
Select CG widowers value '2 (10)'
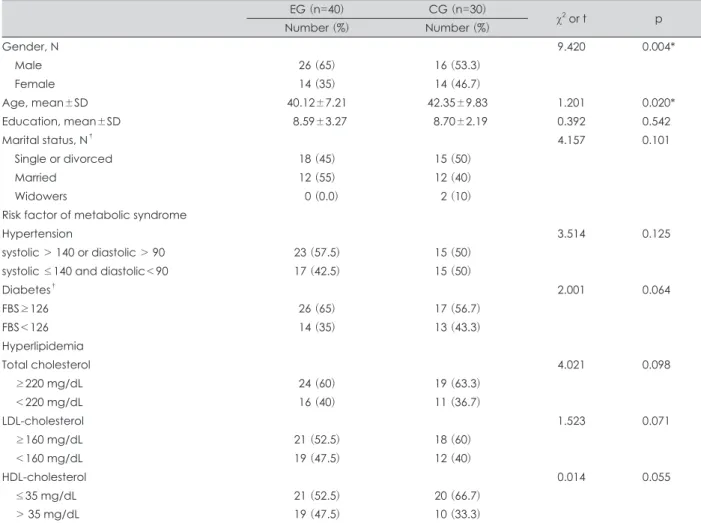click(x=456, y=196)
